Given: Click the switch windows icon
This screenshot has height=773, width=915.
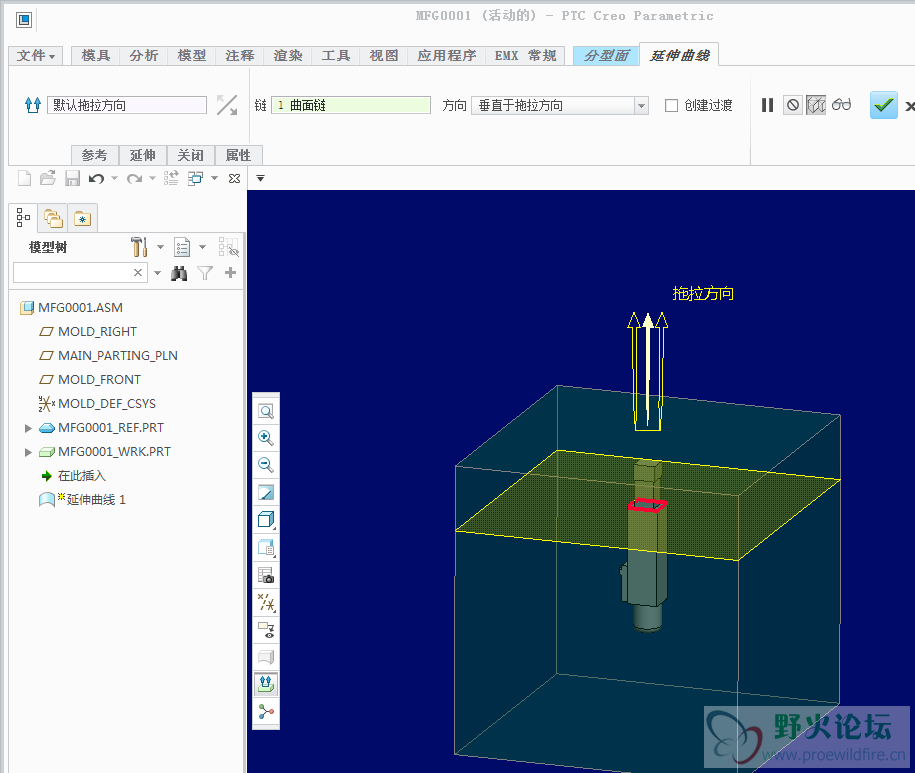Looking at the screenshot, I should point(195,178).
